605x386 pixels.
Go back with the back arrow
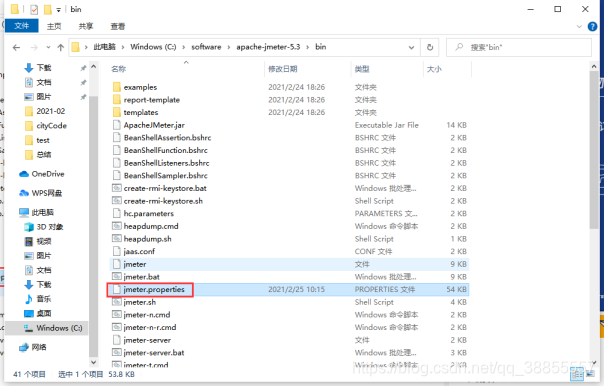[x=16, y=47]
